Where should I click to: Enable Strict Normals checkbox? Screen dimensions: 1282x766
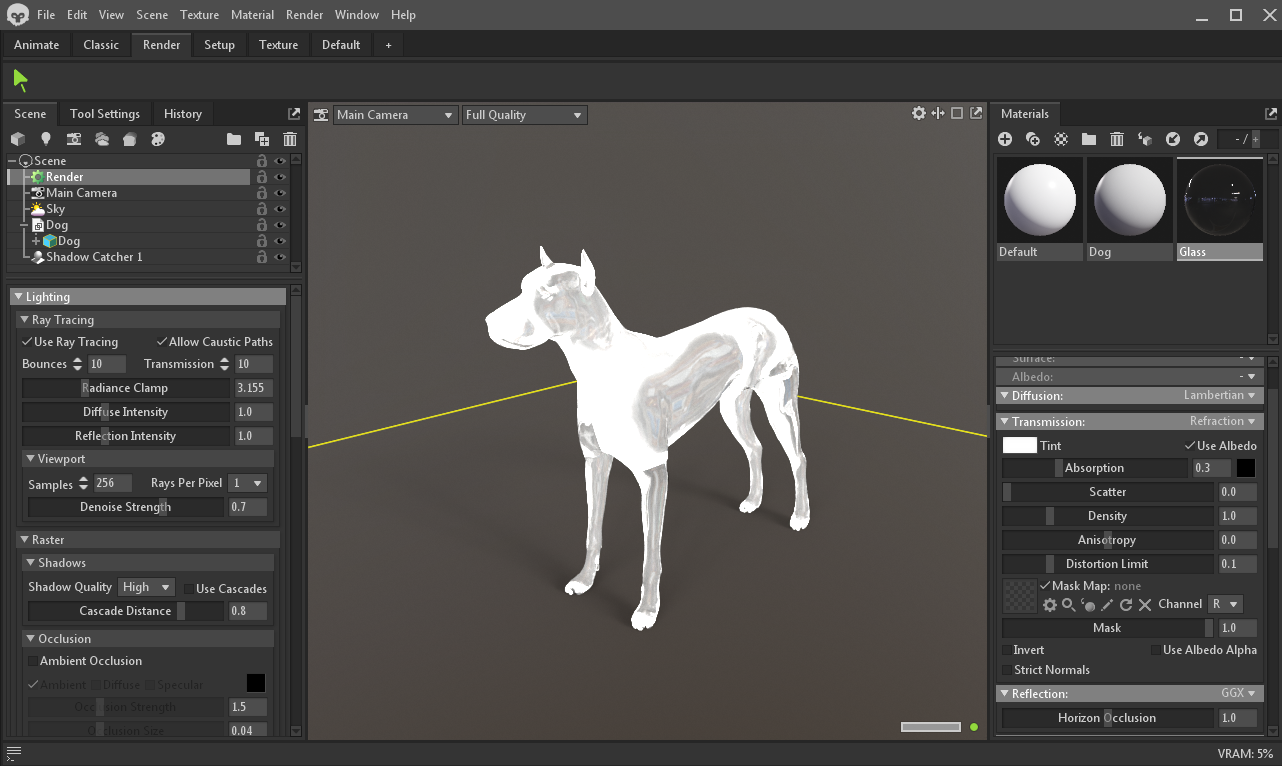pos(1007,670)
